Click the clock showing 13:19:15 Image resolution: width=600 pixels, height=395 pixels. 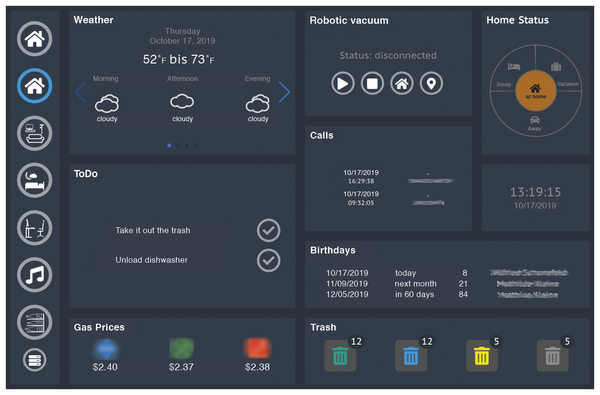tap(535, 192)
